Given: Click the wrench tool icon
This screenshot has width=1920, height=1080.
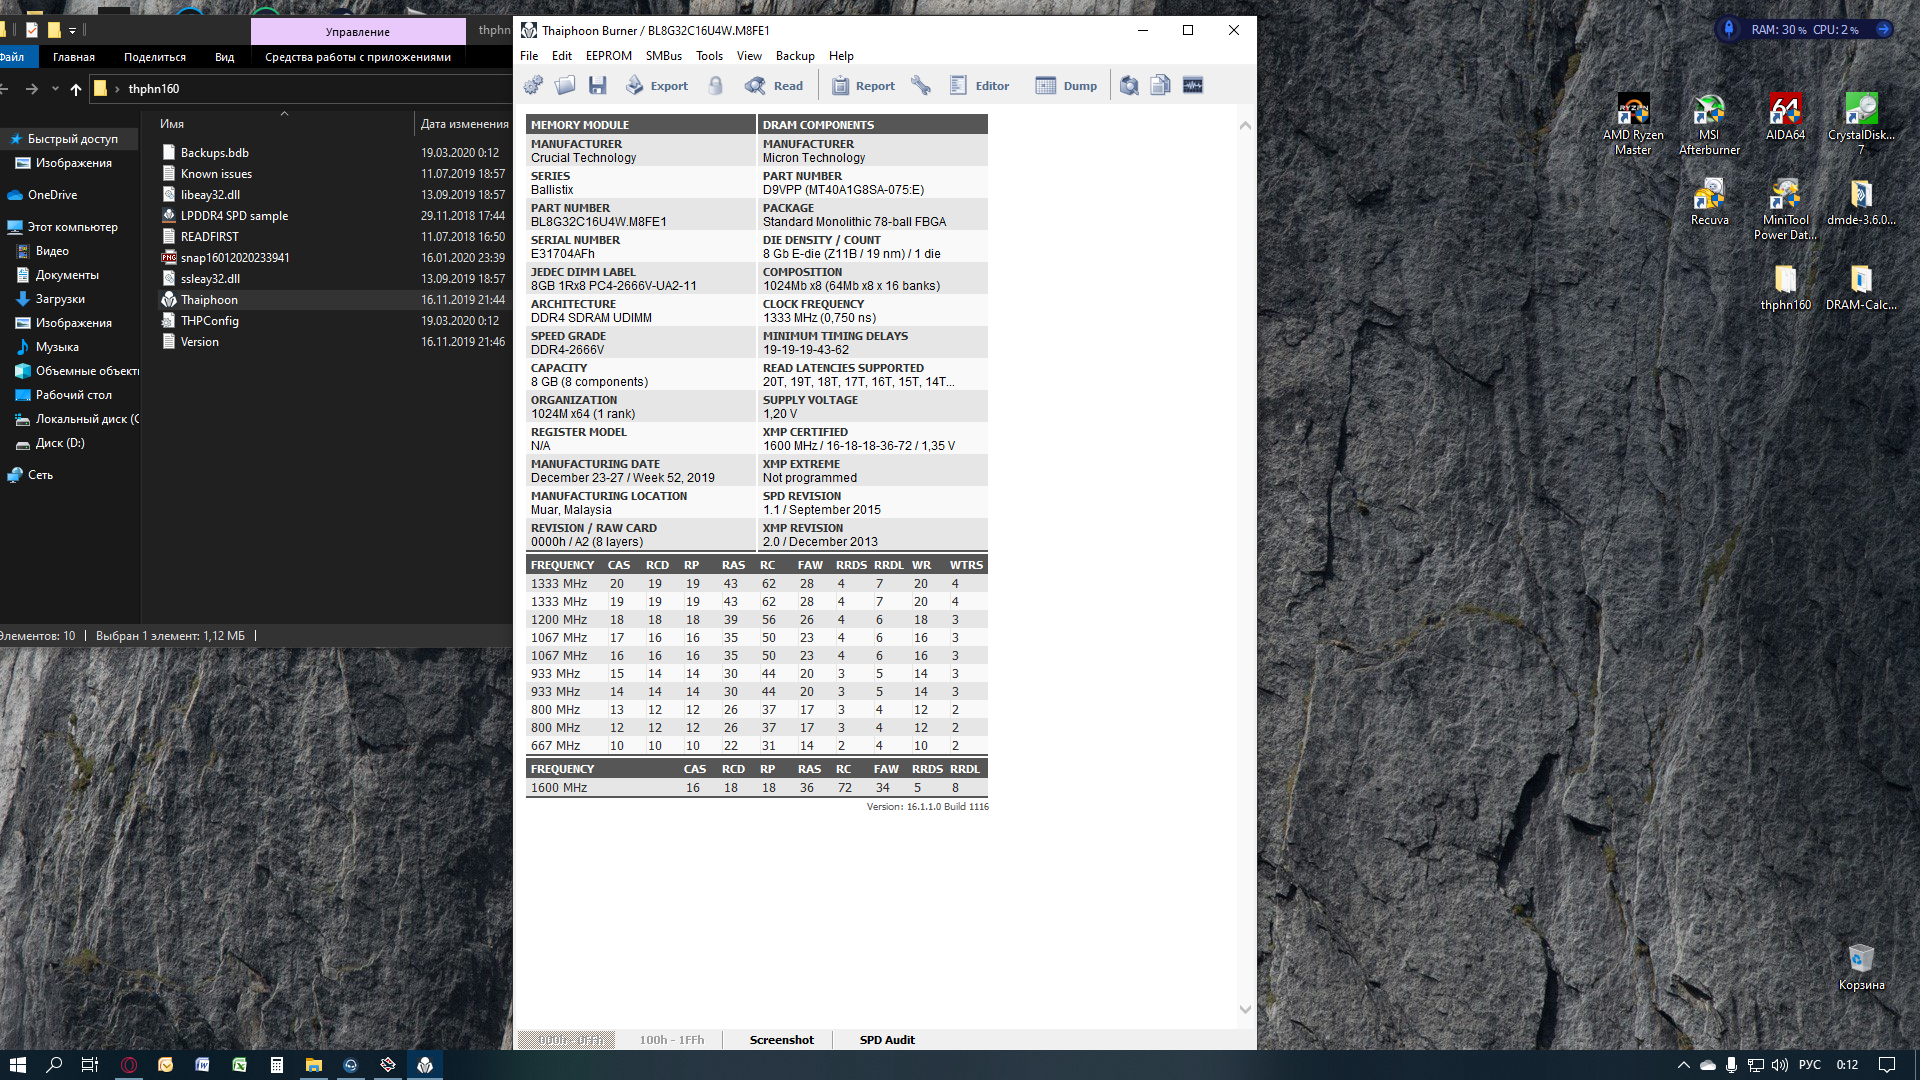Looking at the screenshot, I should pyautogui.click(x=921, y=86).
